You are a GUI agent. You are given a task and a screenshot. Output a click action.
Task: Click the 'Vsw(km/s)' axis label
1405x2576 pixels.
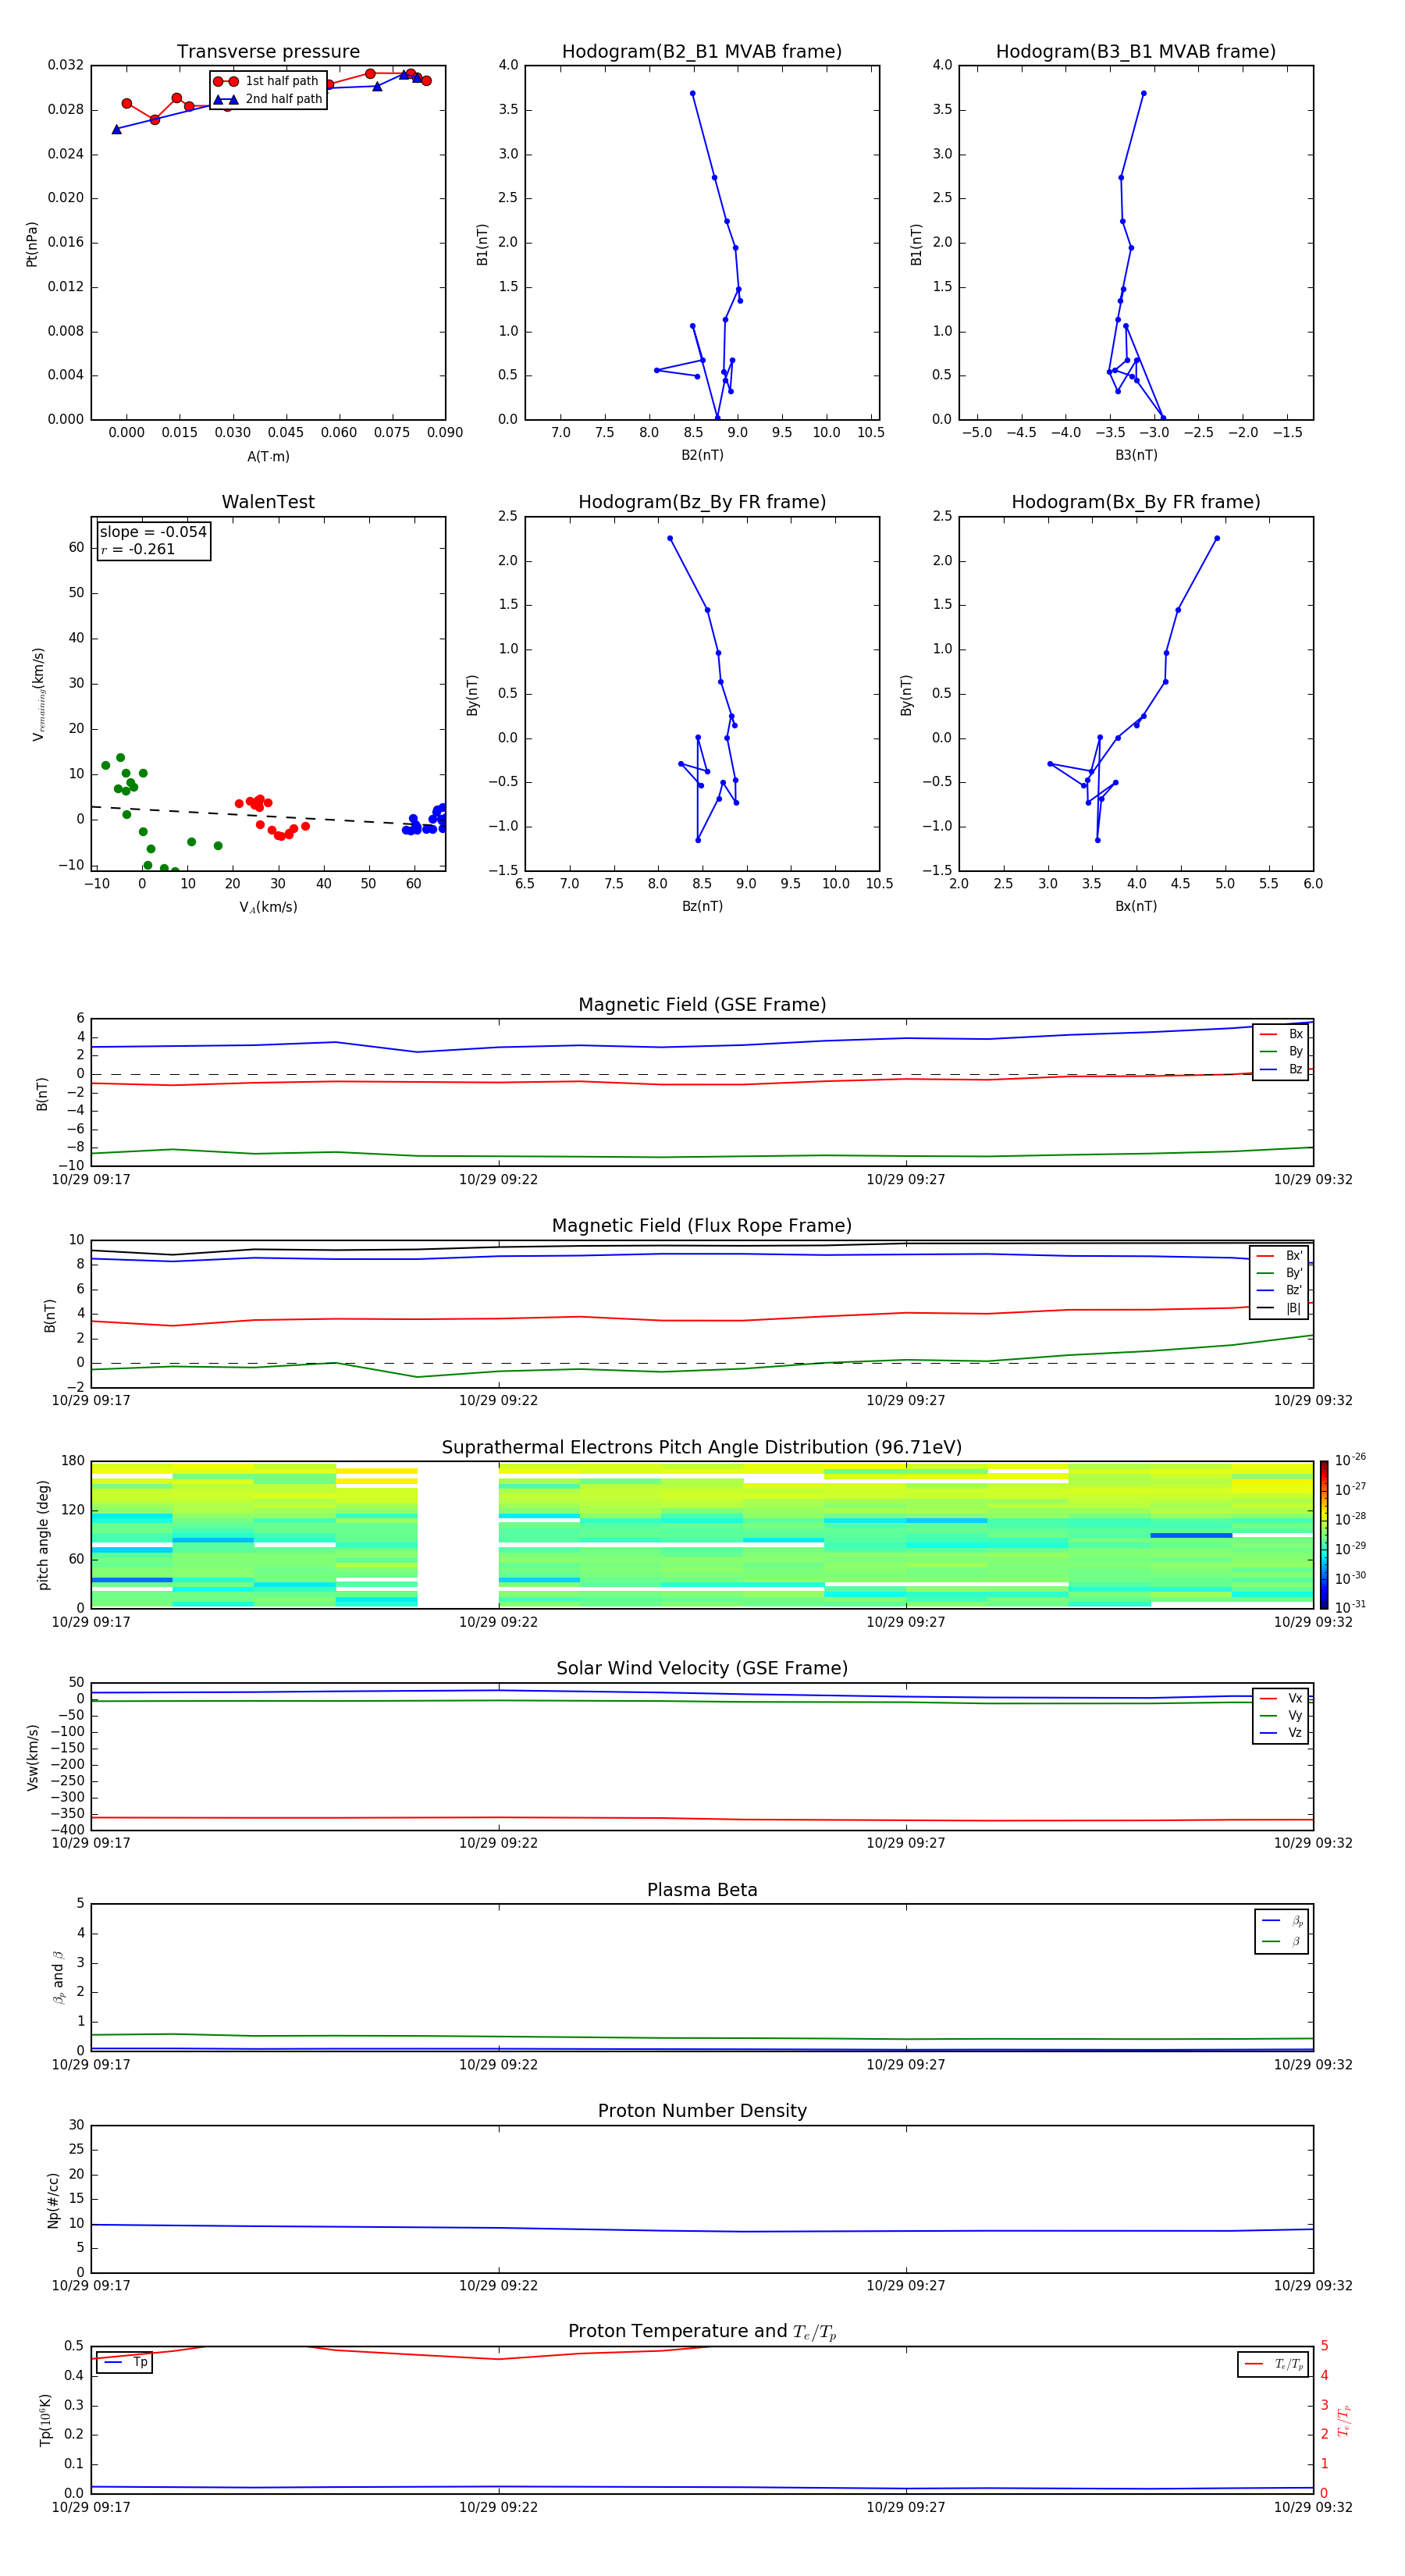[x=31, y=1757]
